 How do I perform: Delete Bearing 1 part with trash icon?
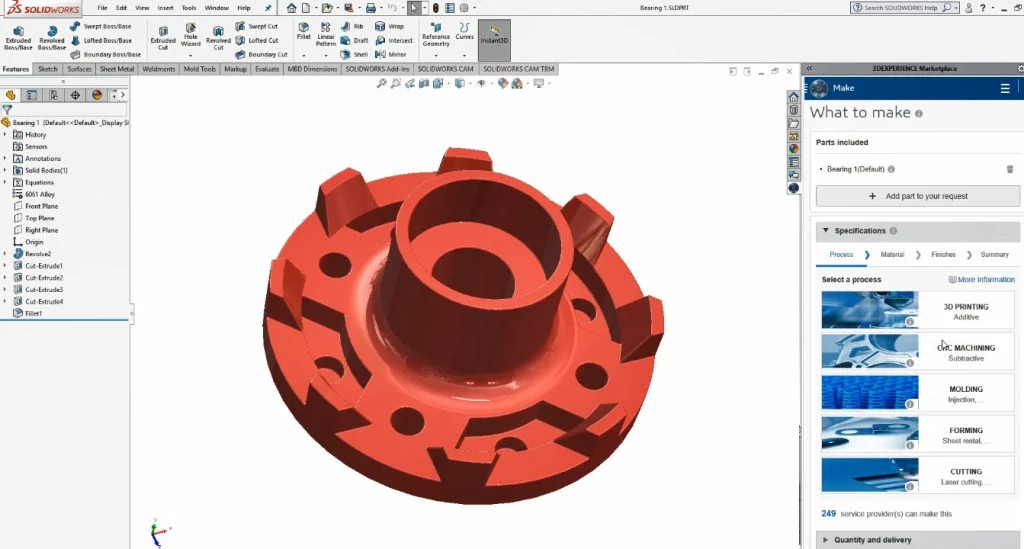(1009, 169)
